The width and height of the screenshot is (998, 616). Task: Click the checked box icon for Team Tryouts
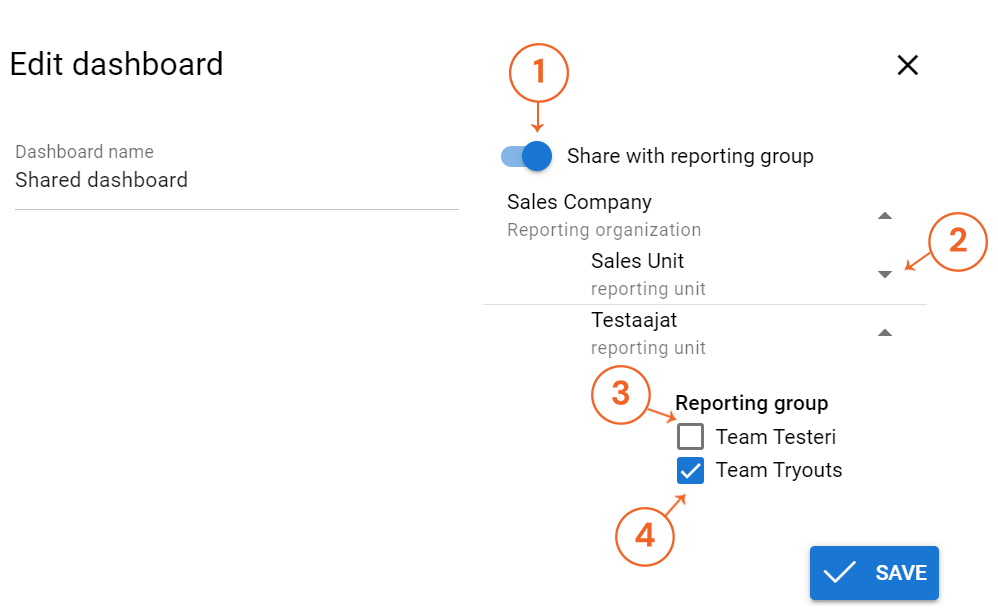(x=690, y=469)
